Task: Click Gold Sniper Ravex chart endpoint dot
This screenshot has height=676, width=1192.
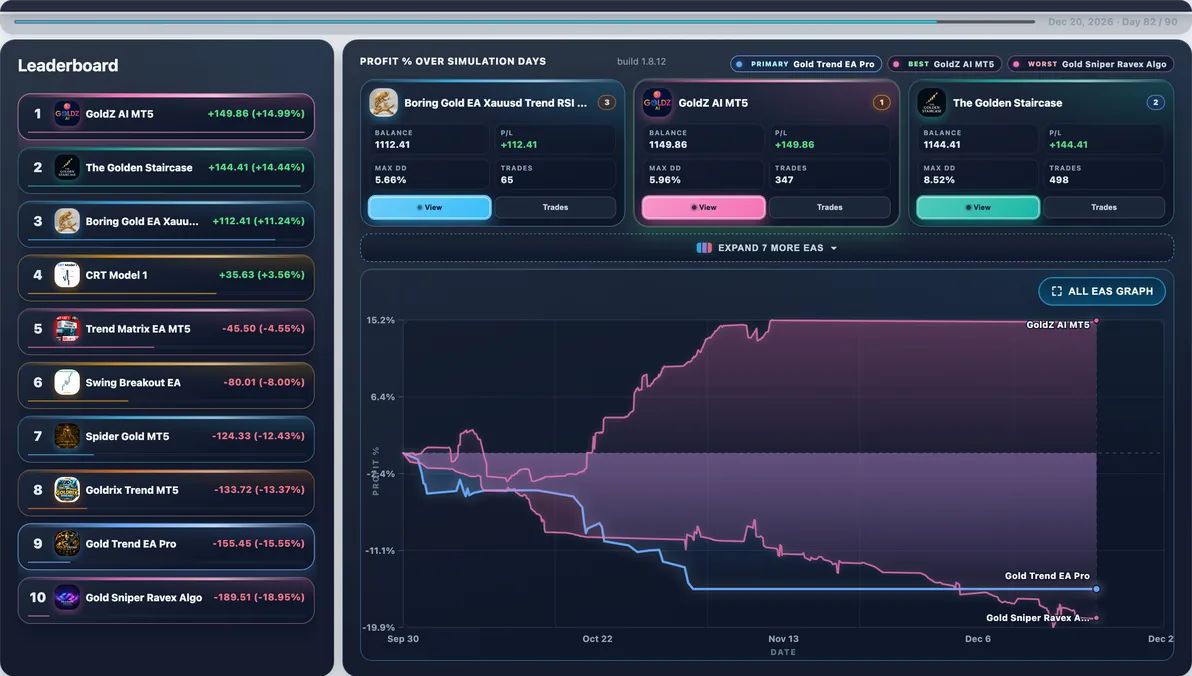Action: (1095, 617)
